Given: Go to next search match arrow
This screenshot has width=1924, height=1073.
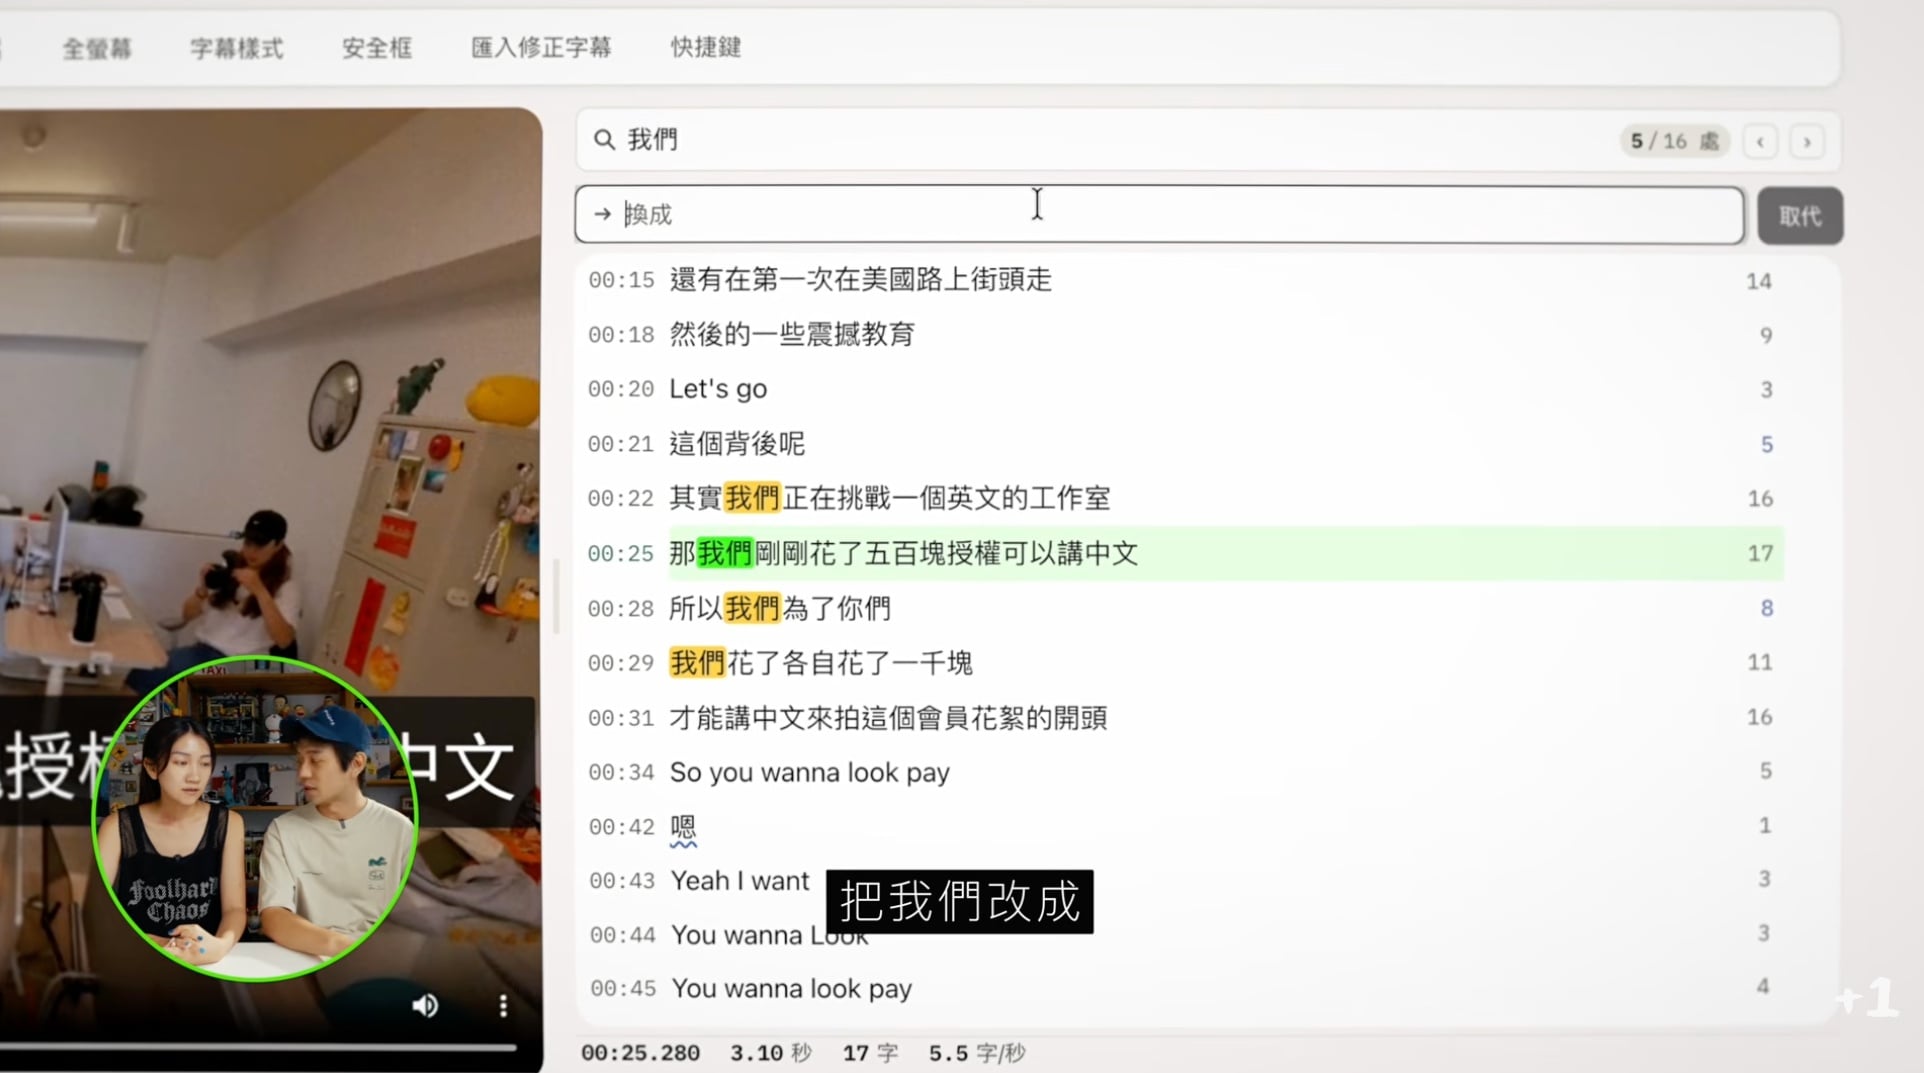Looking at the screenshot, I should click(x=1807, y=142).
